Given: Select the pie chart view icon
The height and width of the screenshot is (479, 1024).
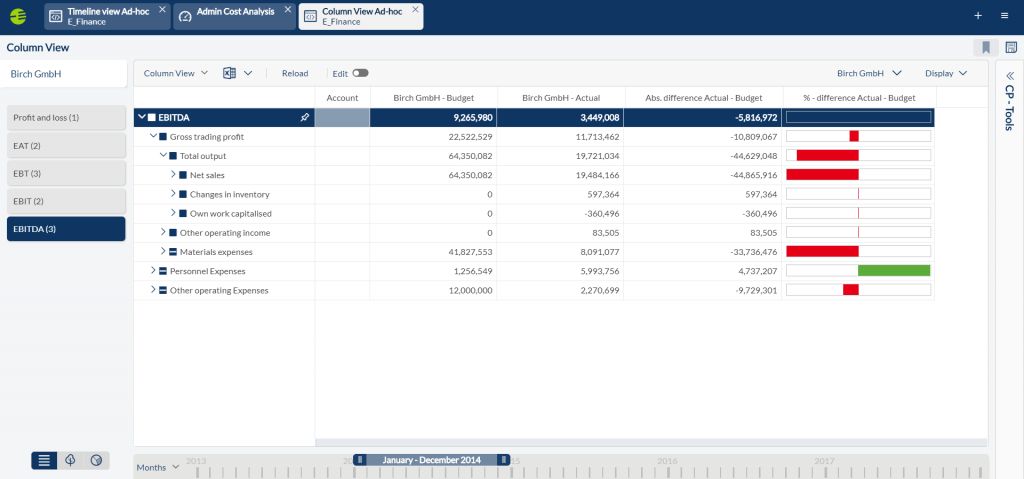Looking at the screenshot, I should click(x=97, y=460).
